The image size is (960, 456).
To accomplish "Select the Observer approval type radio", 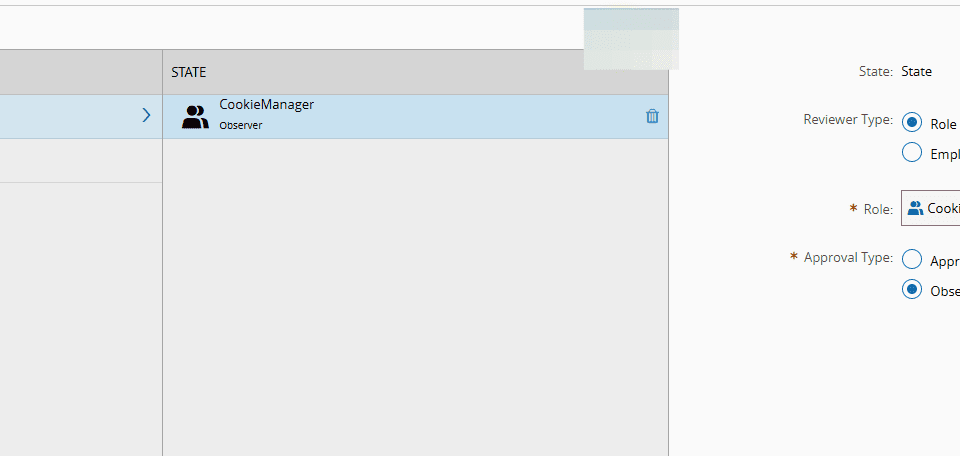I will (912, 290).
